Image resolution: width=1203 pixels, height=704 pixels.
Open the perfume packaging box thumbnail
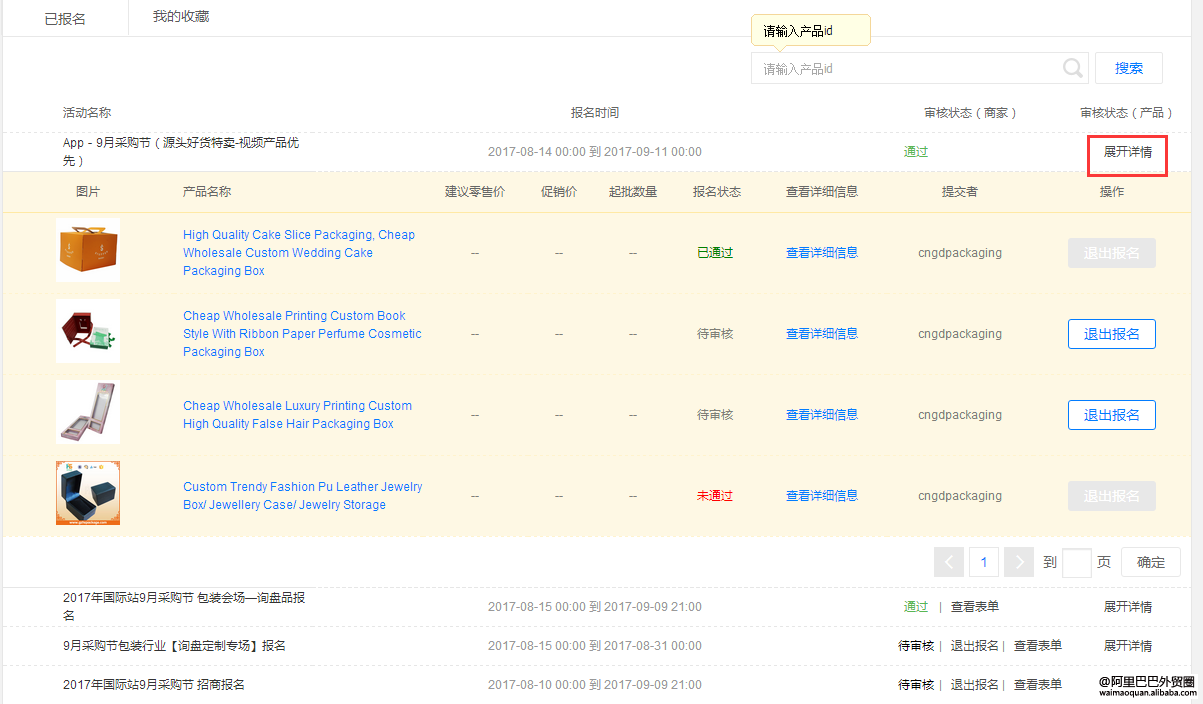[88, 331]
